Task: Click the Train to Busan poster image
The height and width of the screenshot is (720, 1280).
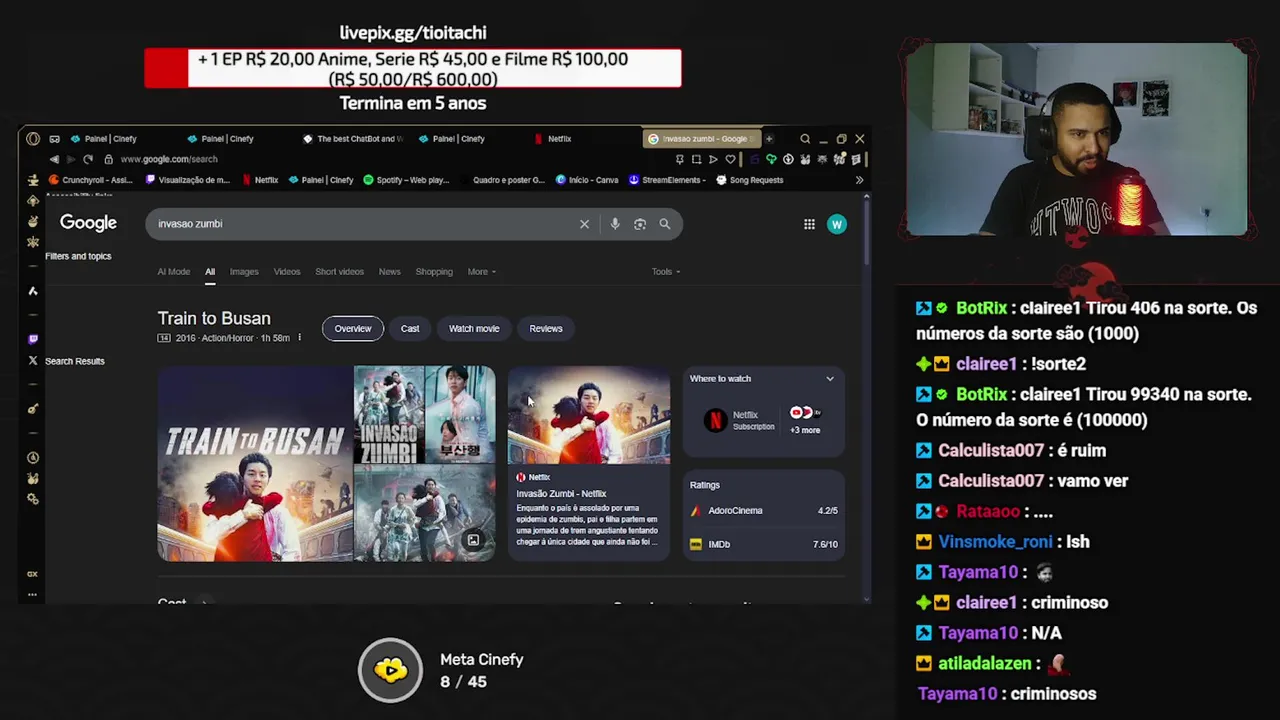Action: [255, 464]
